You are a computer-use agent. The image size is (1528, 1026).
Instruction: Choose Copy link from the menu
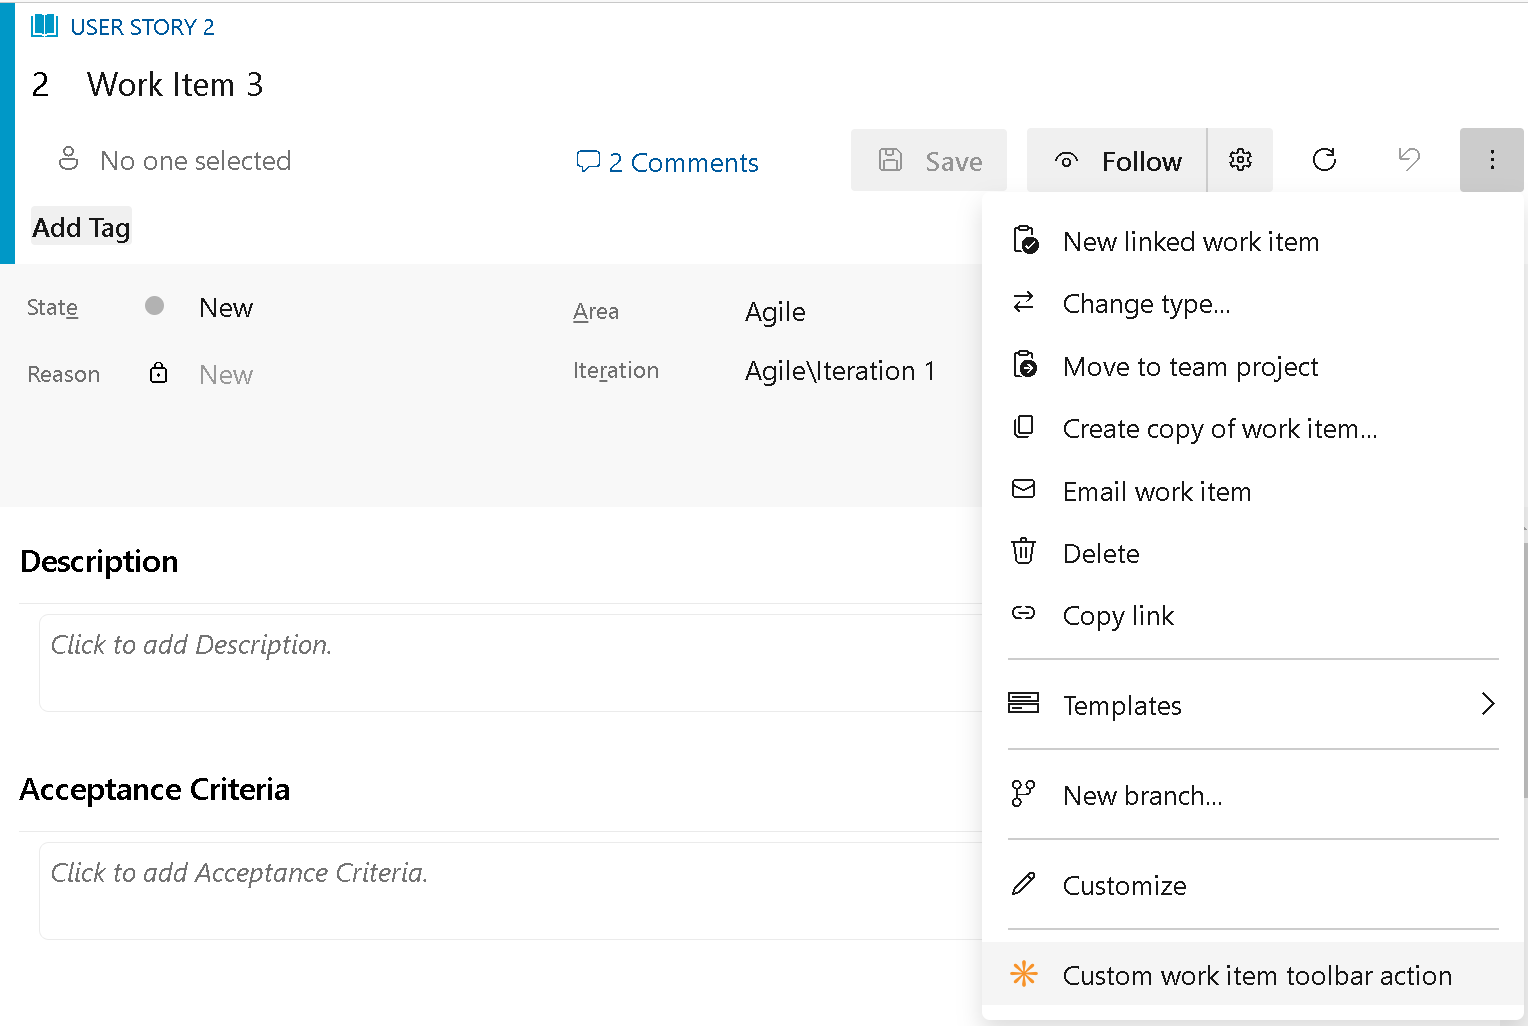pos(1118,615)
